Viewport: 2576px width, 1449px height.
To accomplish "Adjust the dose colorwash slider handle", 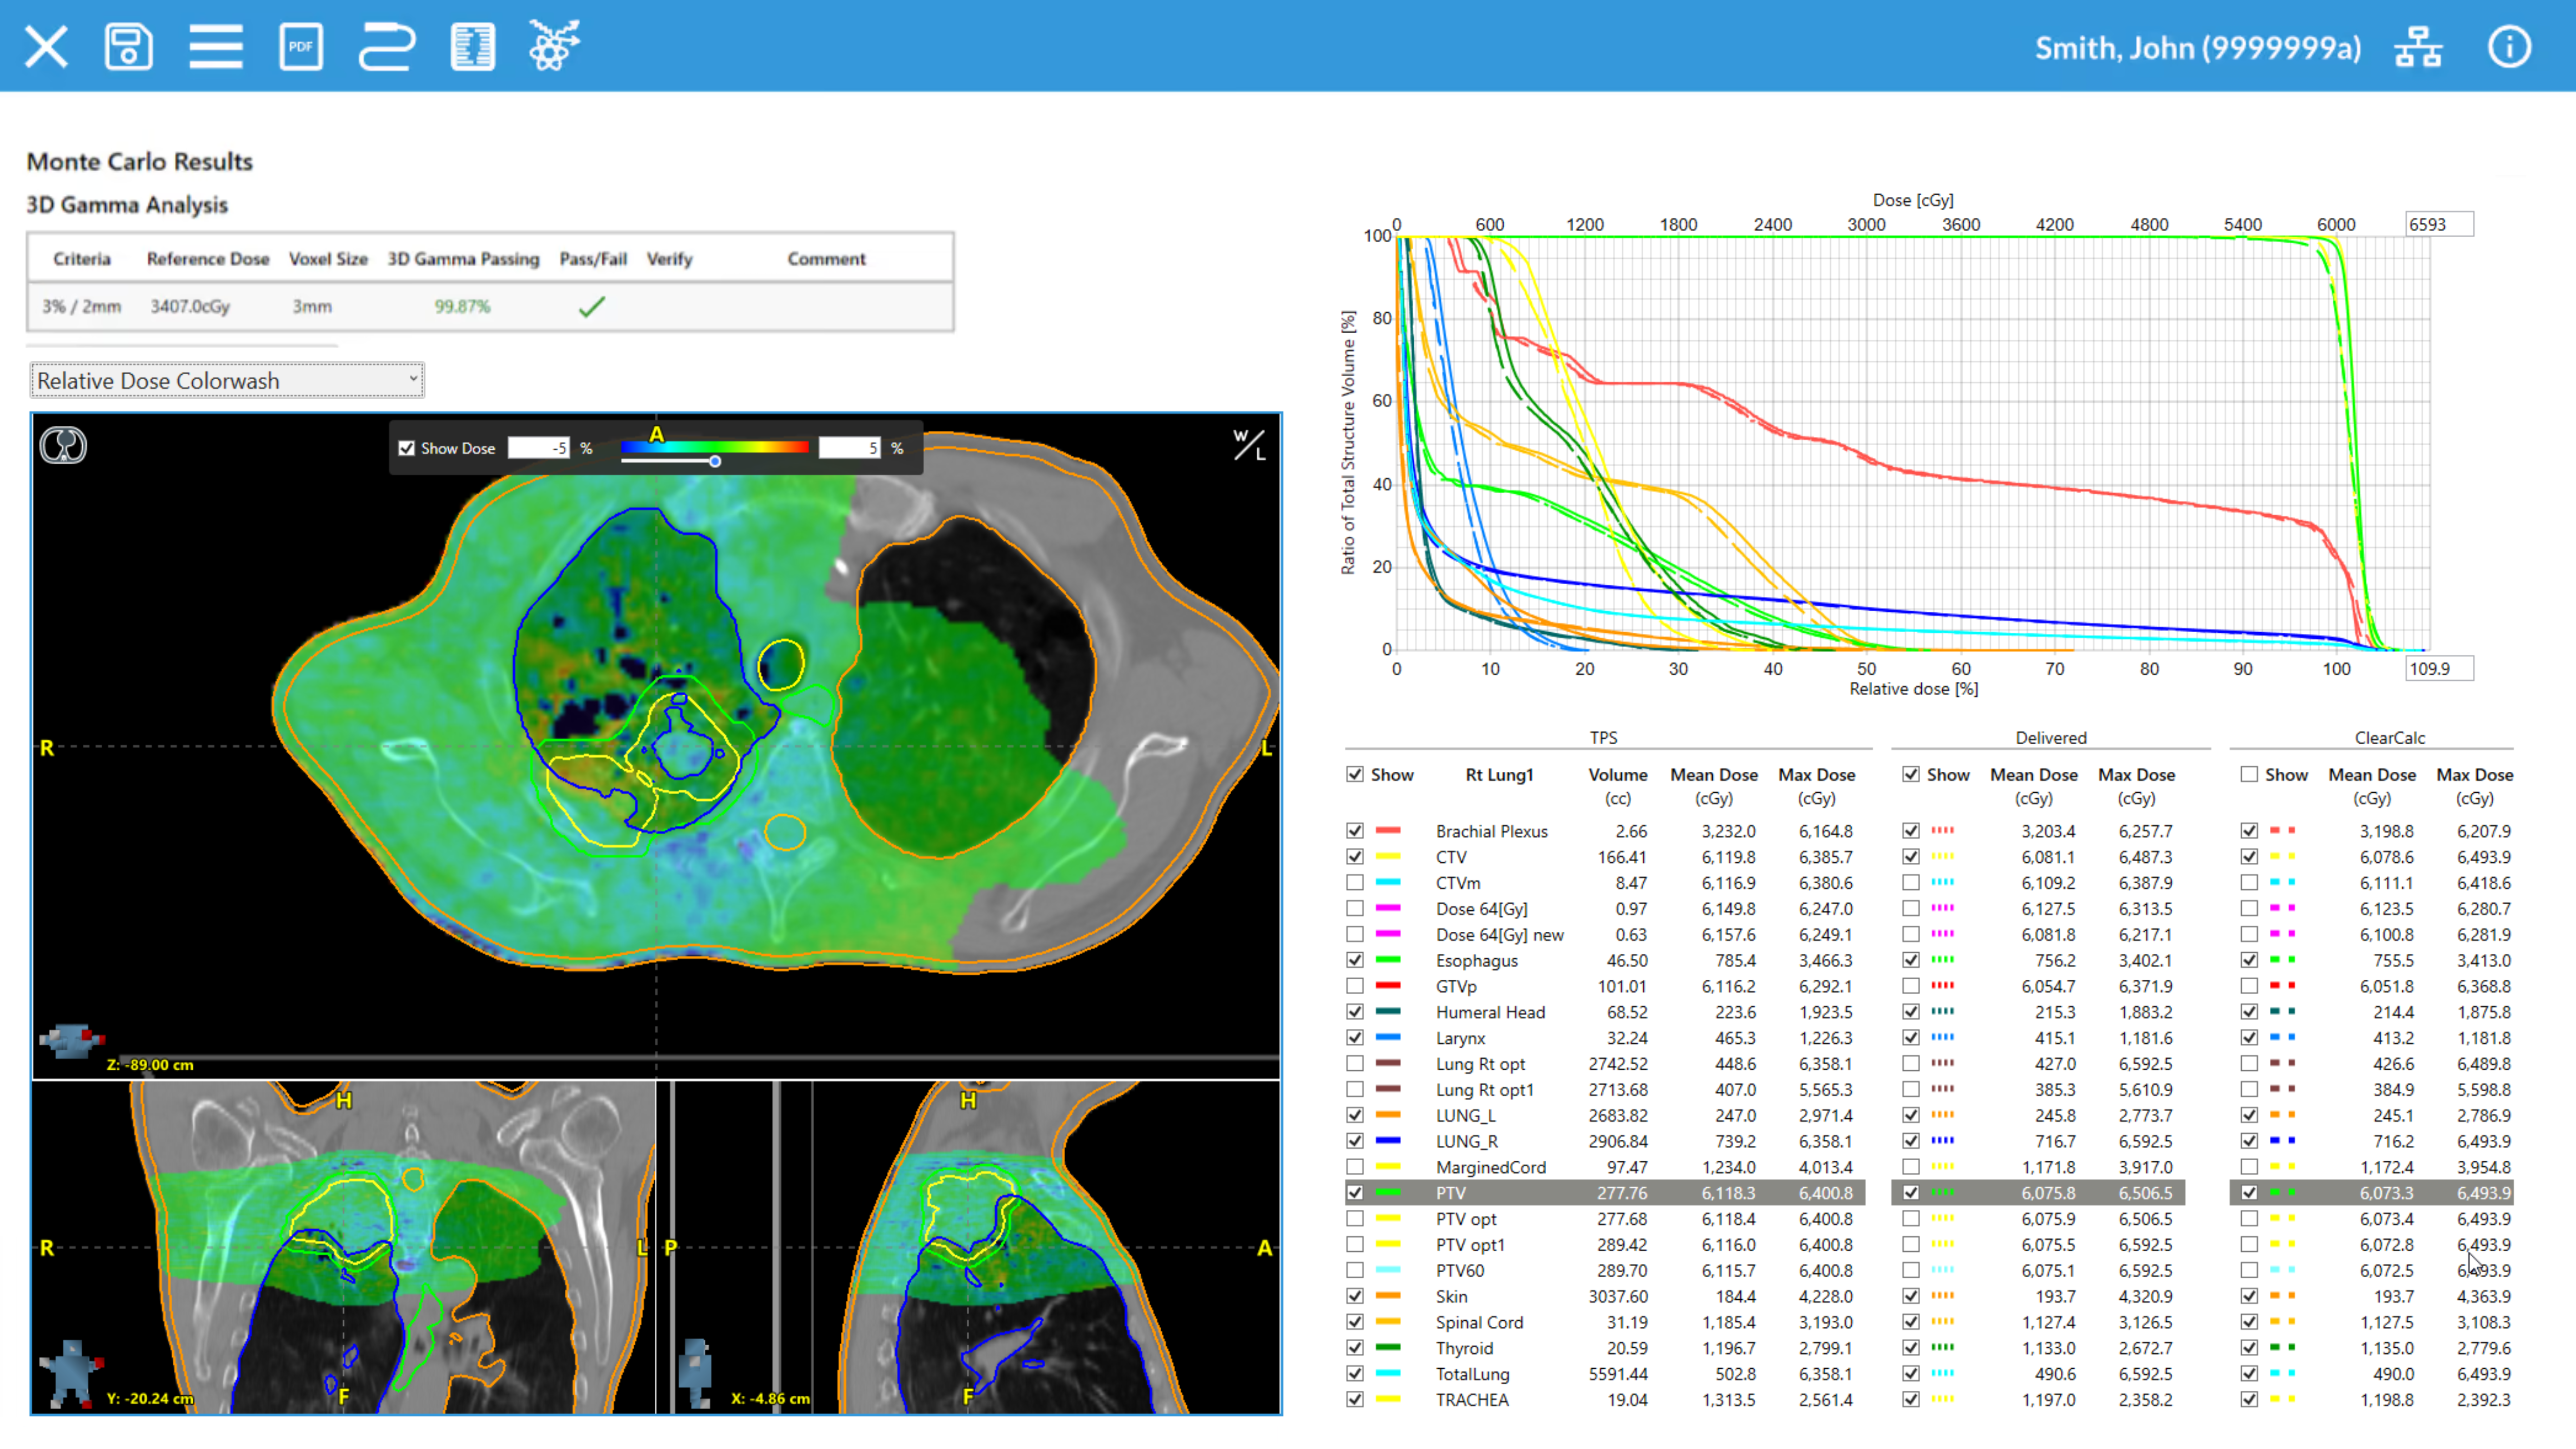I will point(715,461).
